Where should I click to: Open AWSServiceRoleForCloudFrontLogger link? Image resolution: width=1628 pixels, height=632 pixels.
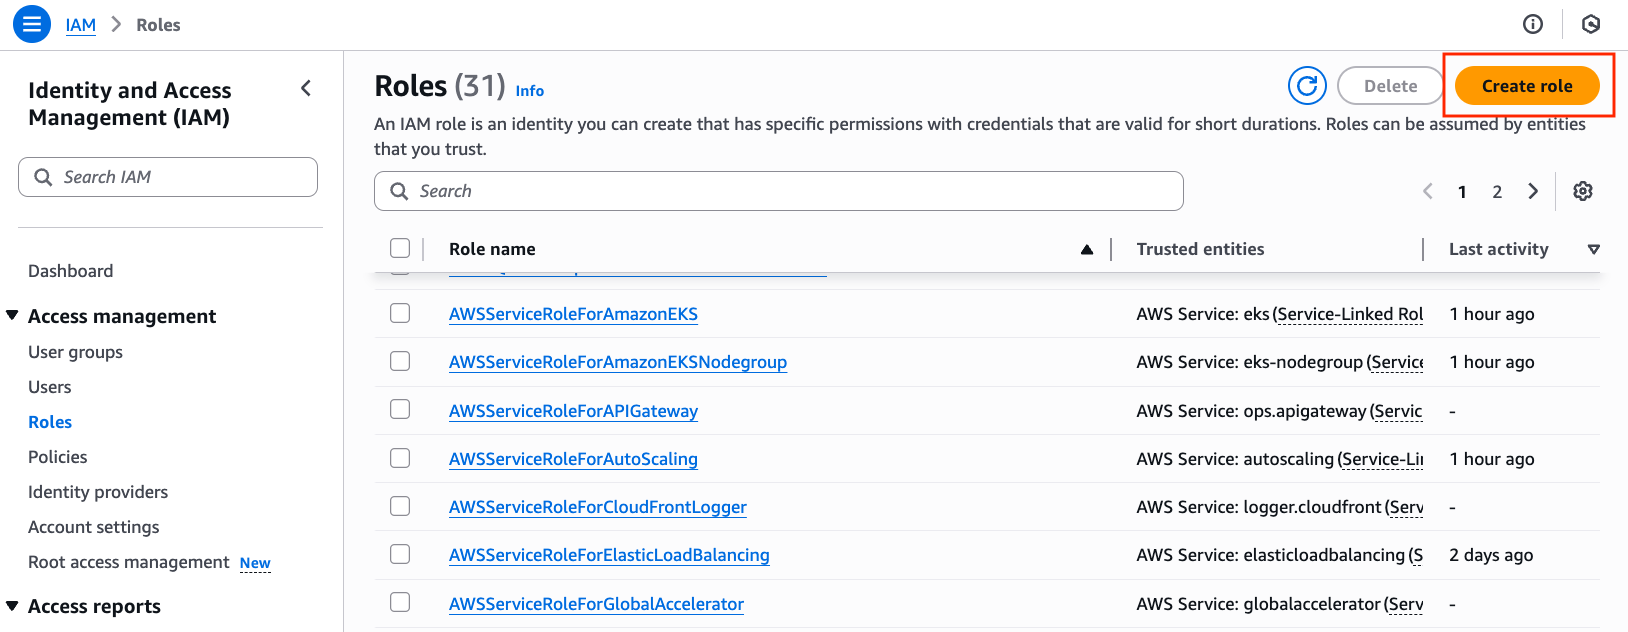tap(598, 507)
